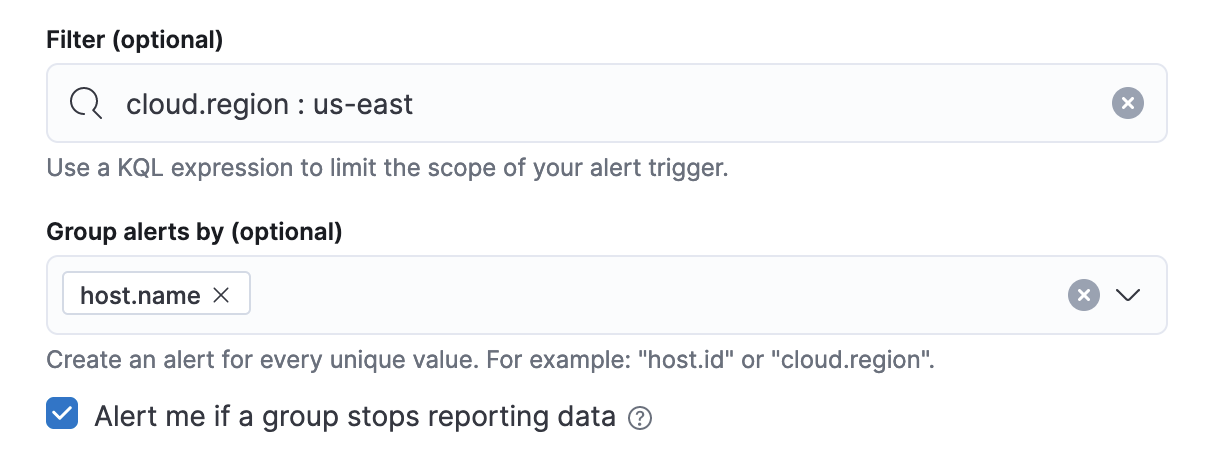
Task: Click the "Filter (optional)" label
Action: tap(134, 41)
